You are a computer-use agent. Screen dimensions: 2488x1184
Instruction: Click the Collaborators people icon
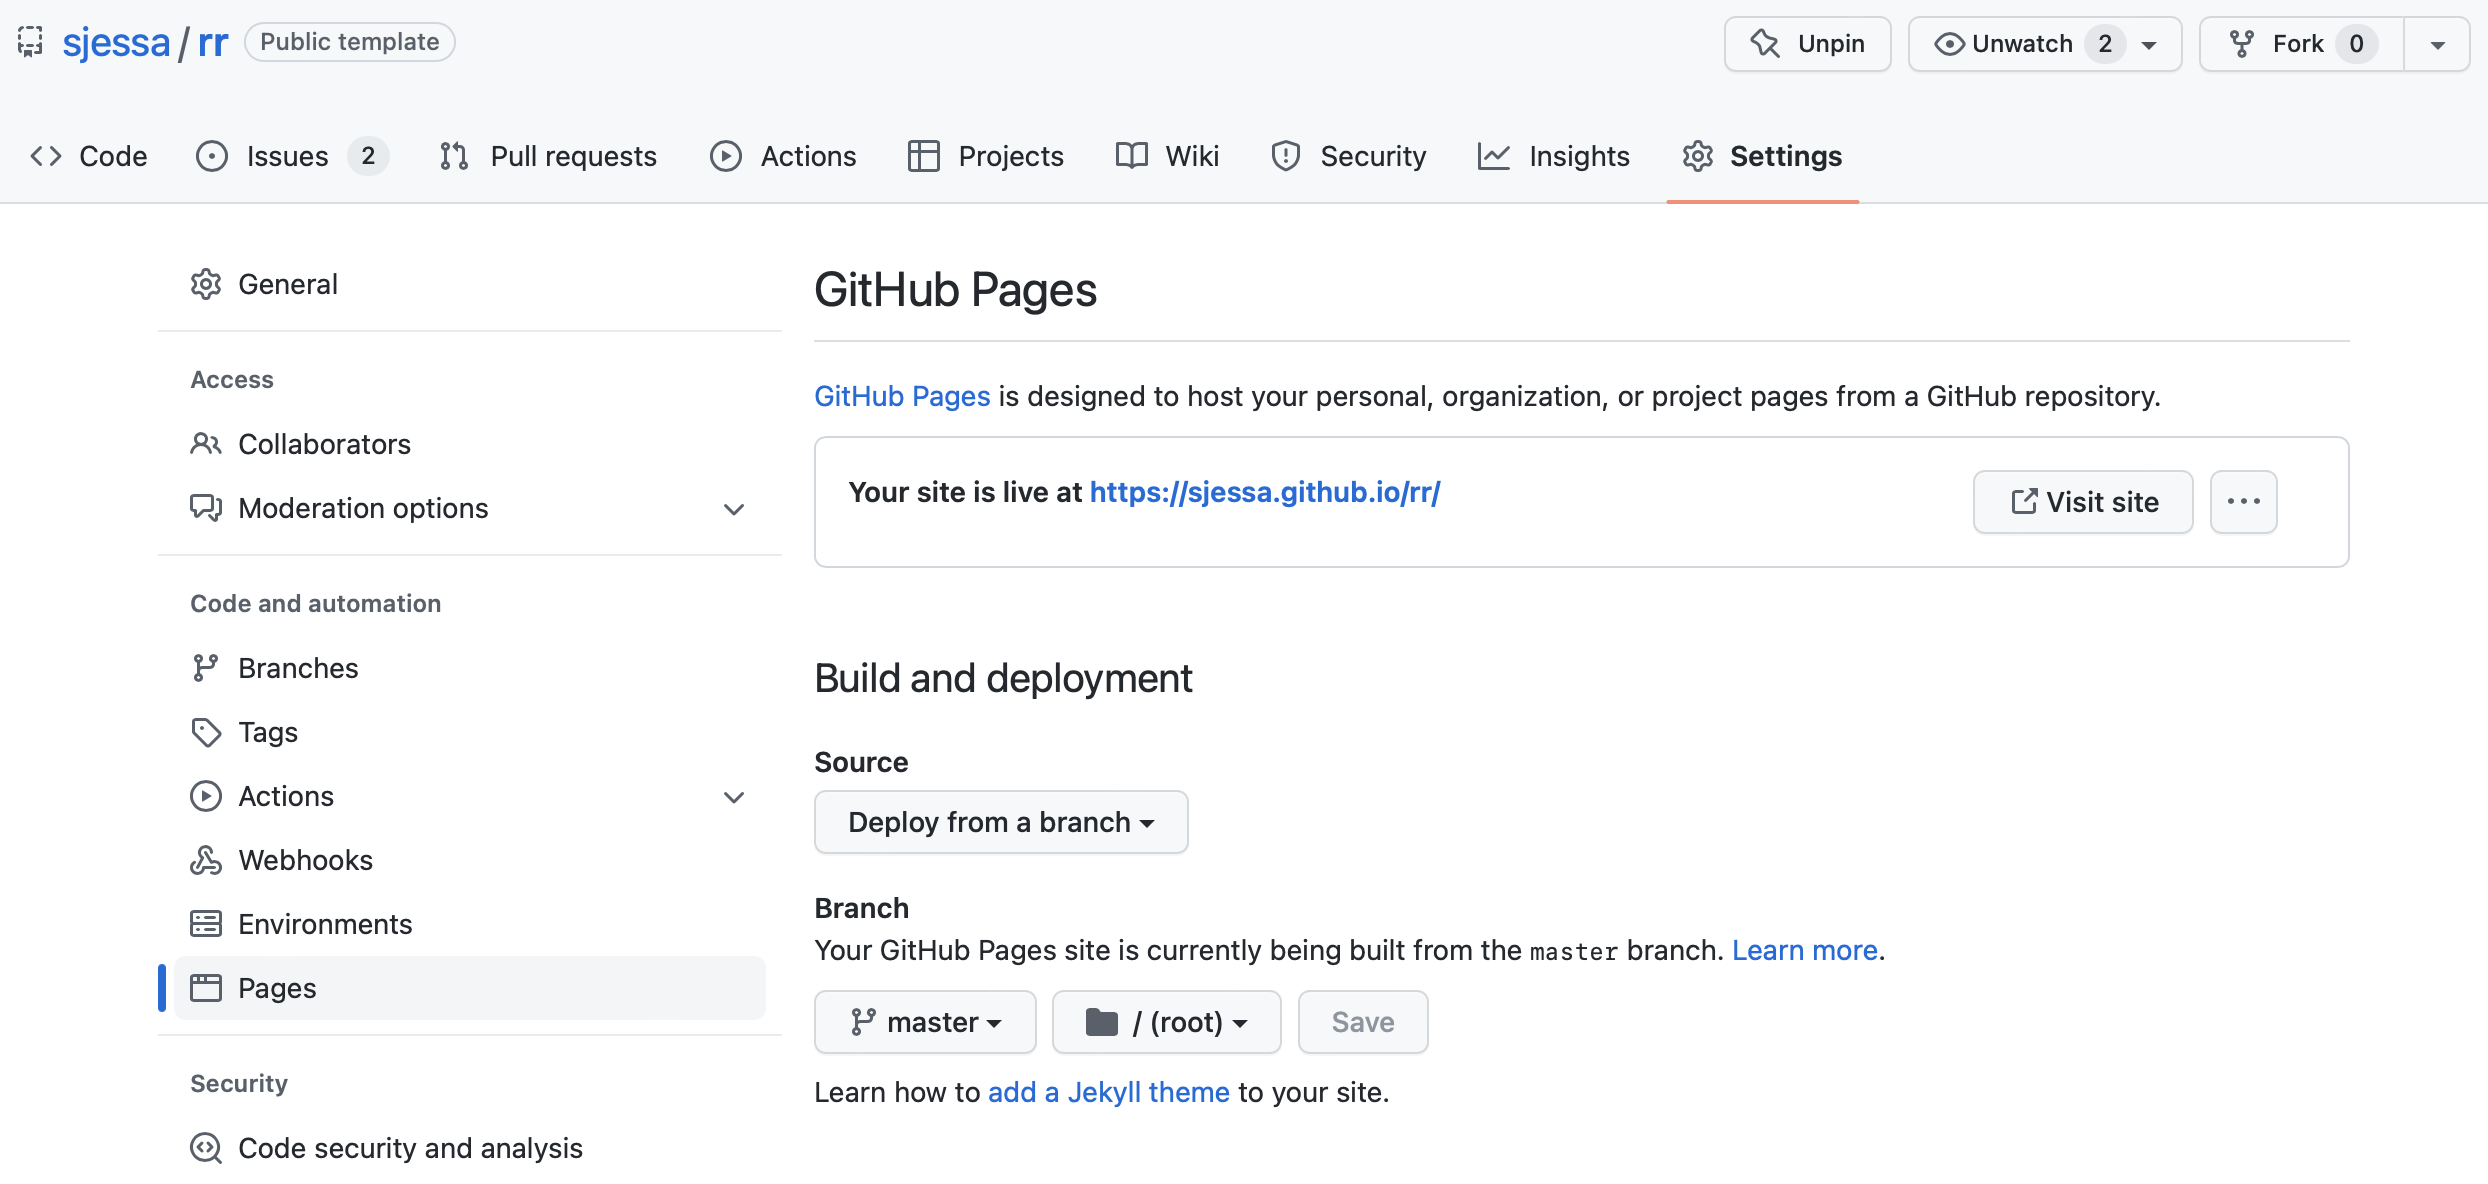pyautogui.click(x=206, y=444)
